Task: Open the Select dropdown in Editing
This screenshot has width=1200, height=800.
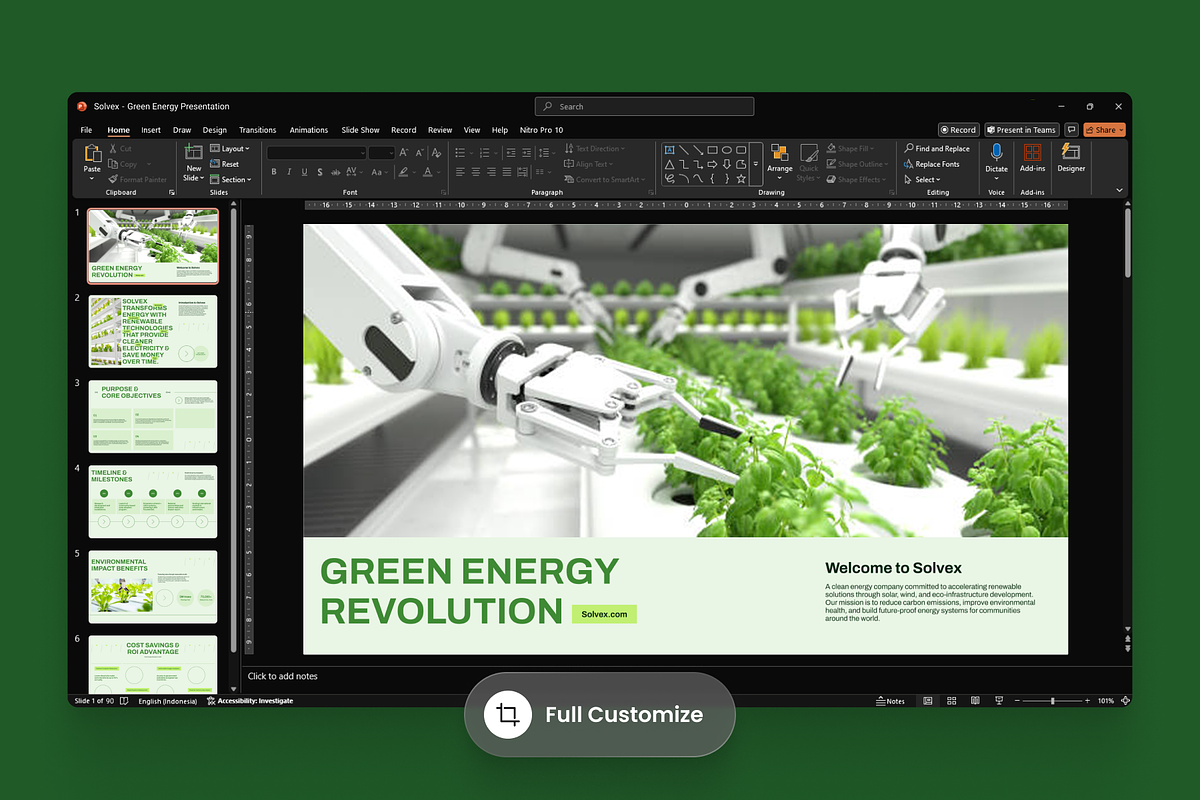Action: click(x=921, y=180)
